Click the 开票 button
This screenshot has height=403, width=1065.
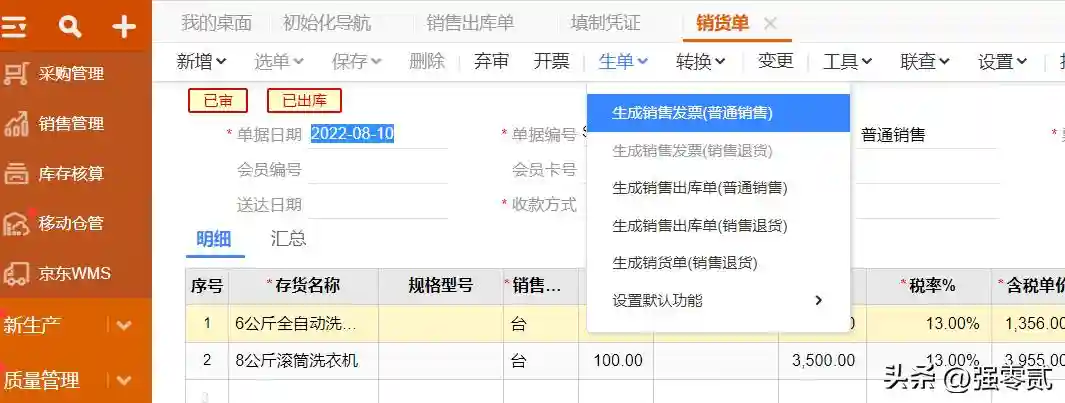tap(551, 62)
